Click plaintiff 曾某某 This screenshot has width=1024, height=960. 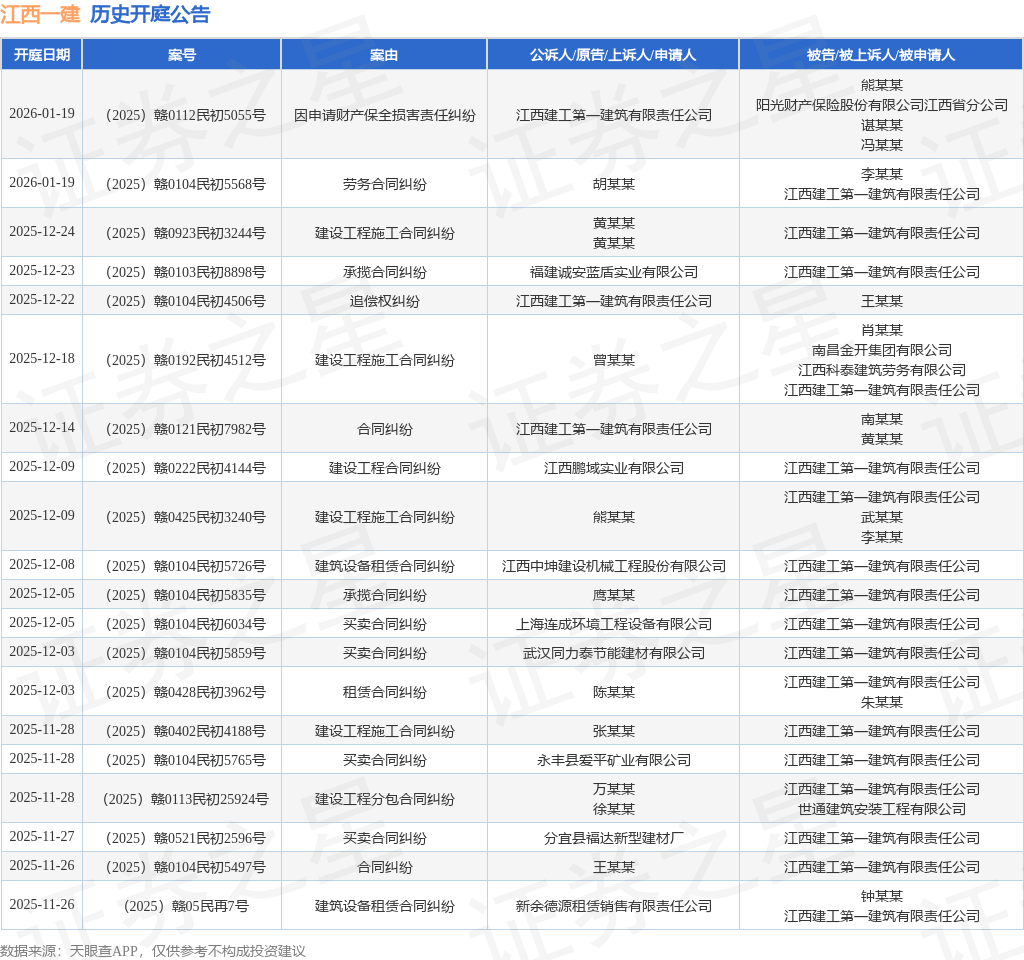point(614,360)
